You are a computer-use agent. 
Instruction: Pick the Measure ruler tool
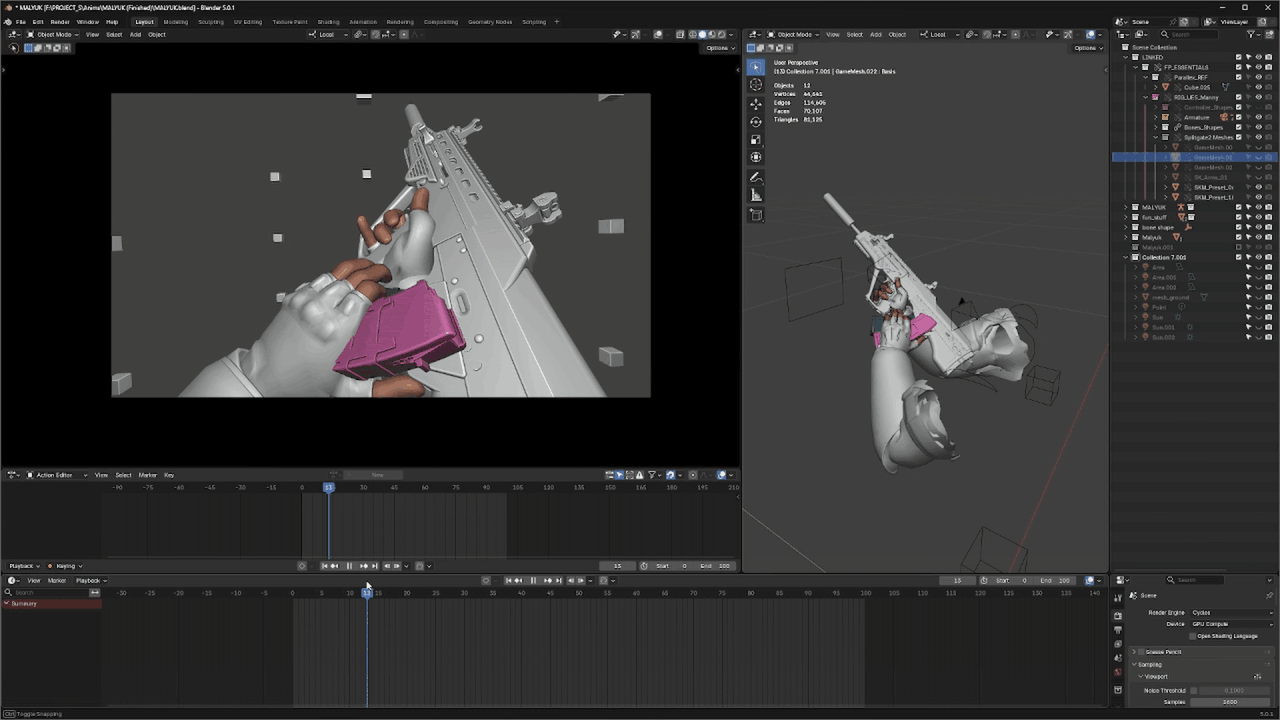point(756,196)
